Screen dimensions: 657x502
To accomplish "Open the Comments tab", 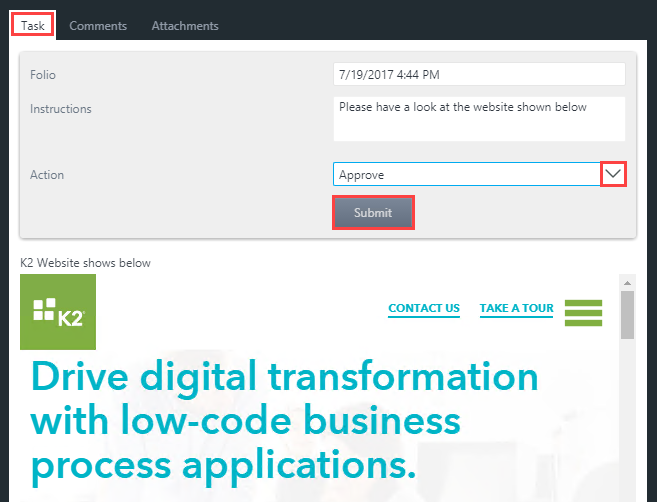I will click(x=98, y=26).
